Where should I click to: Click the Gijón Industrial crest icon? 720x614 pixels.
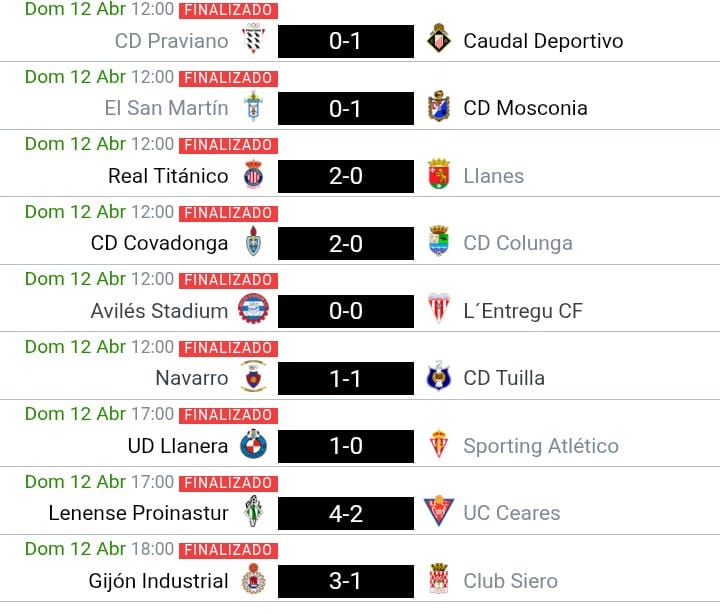(253, 581)
